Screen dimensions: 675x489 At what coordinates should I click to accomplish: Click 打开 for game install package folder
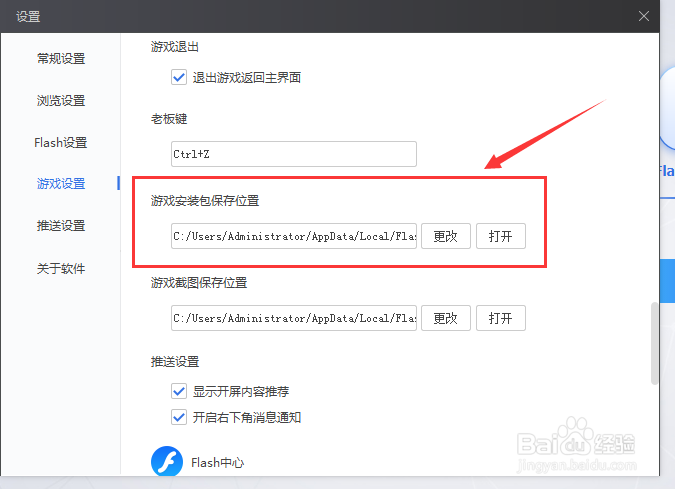click(501, 236)
